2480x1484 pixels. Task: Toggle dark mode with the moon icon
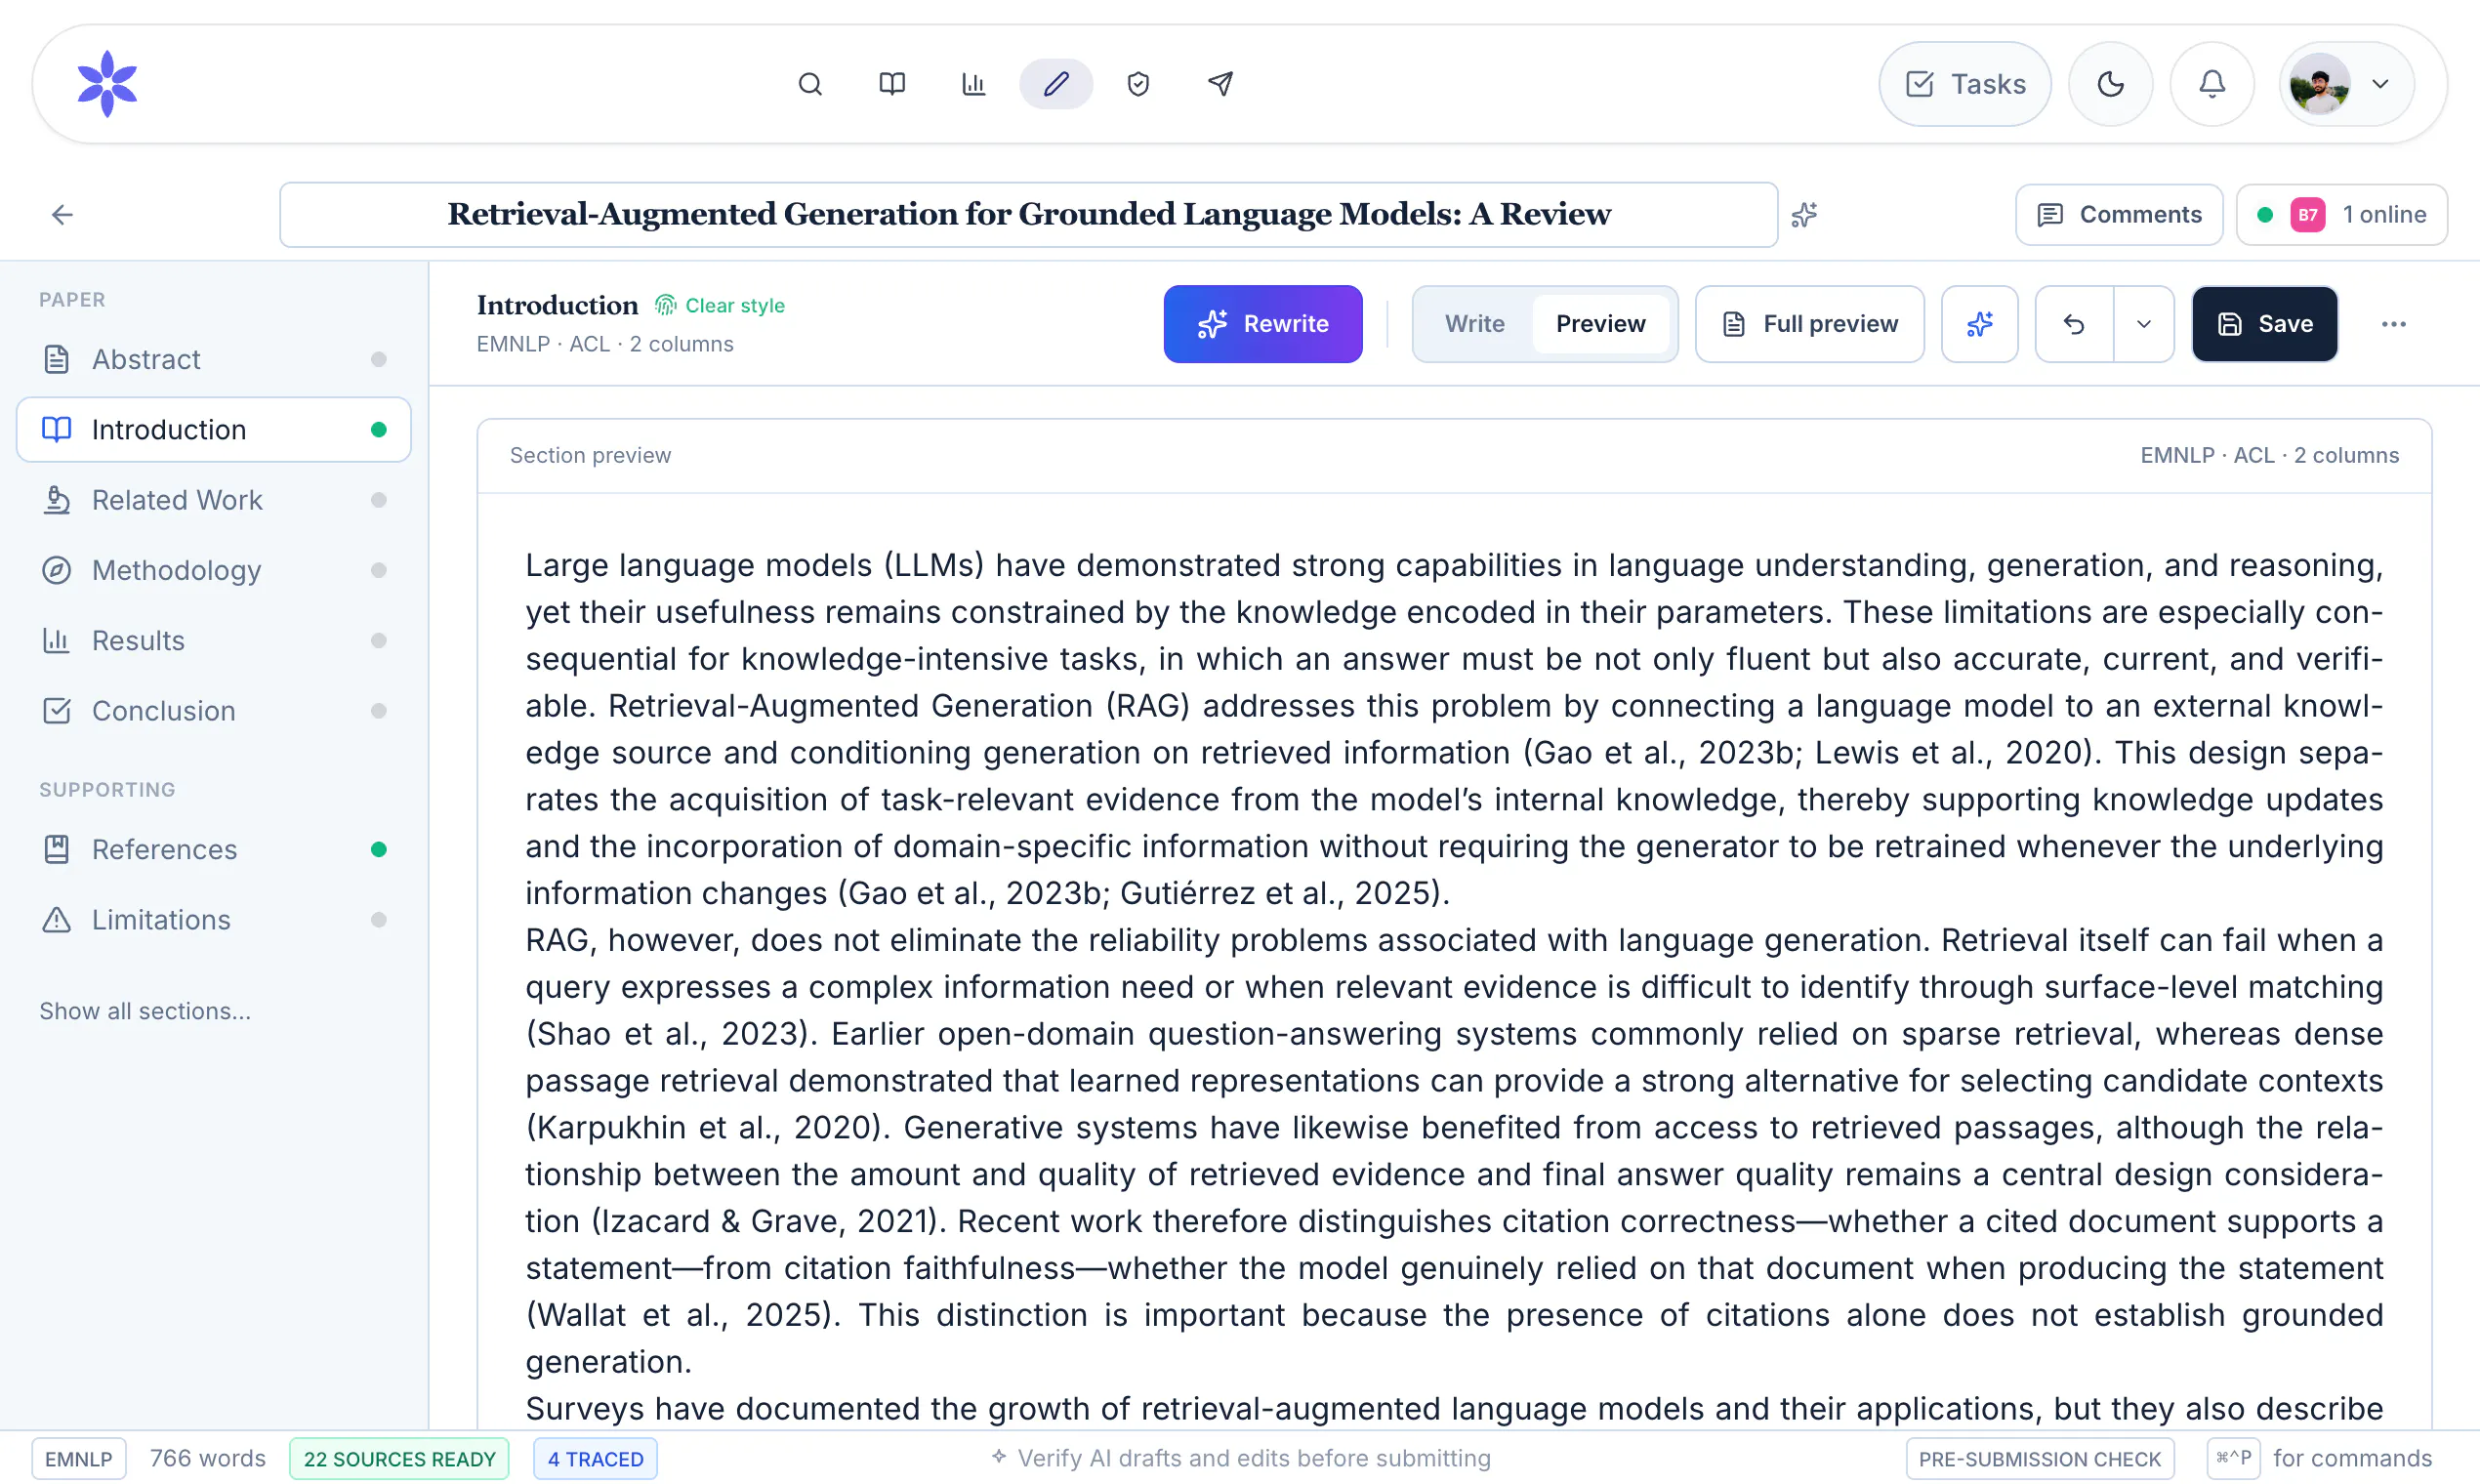click(x=2110, y=84)
